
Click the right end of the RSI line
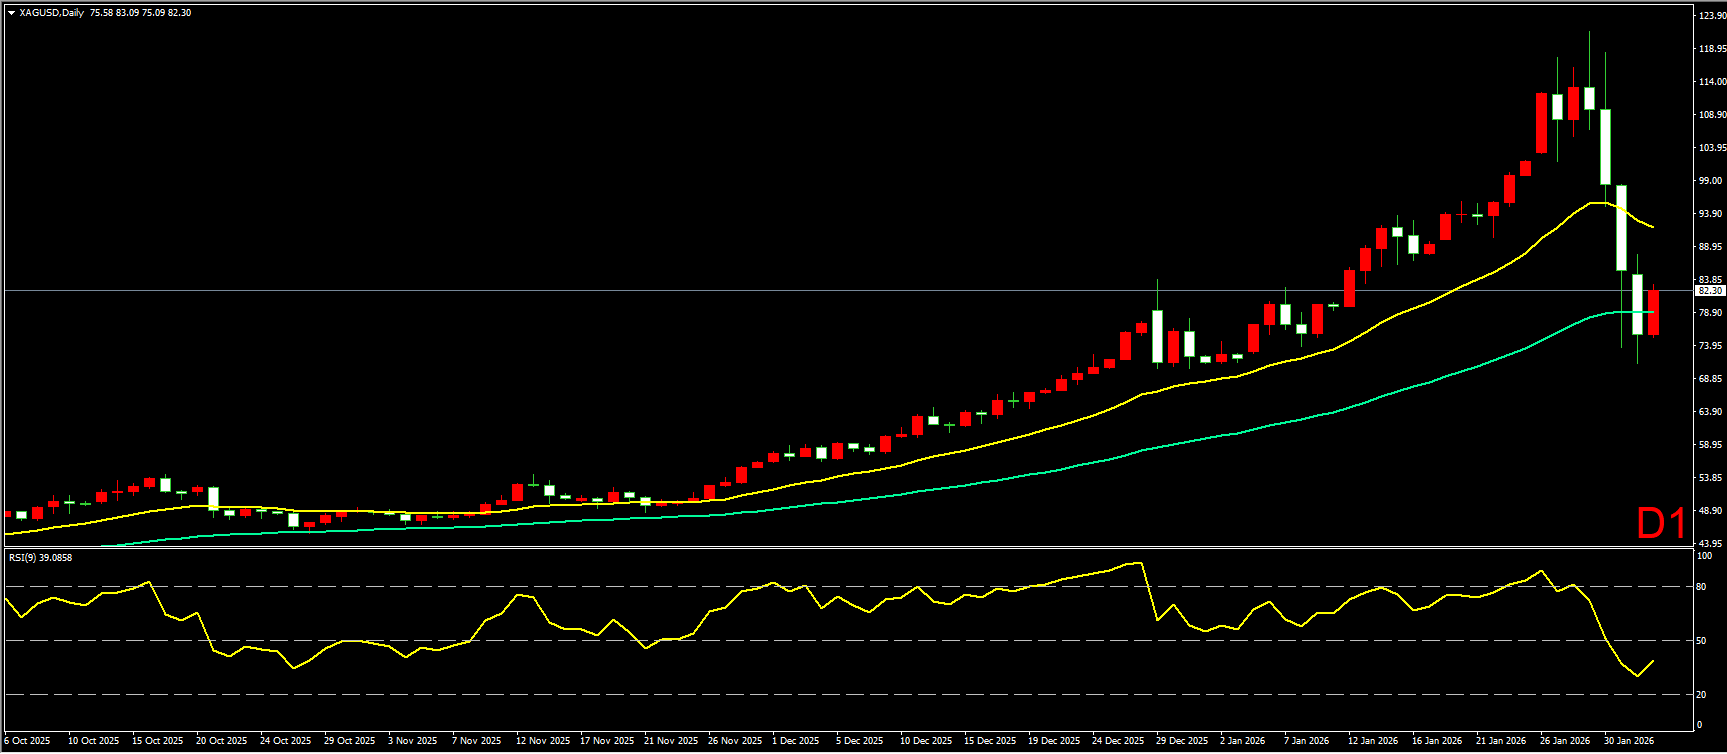tap(1653, 660)
